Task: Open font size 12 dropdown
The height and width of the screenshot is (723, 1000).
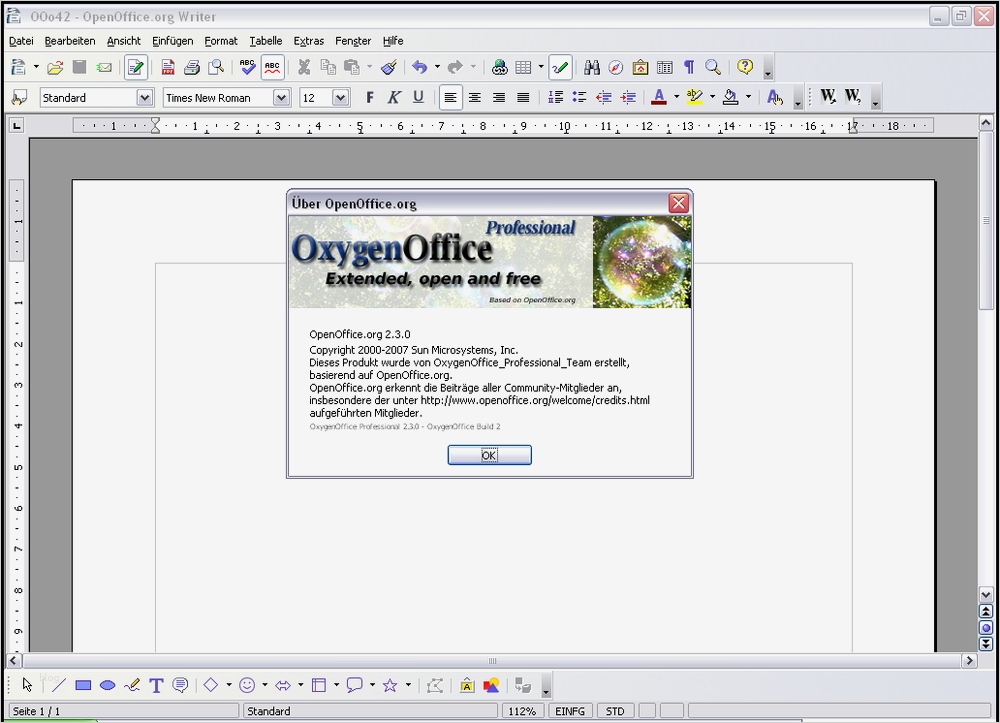Action: click(341, 98)
